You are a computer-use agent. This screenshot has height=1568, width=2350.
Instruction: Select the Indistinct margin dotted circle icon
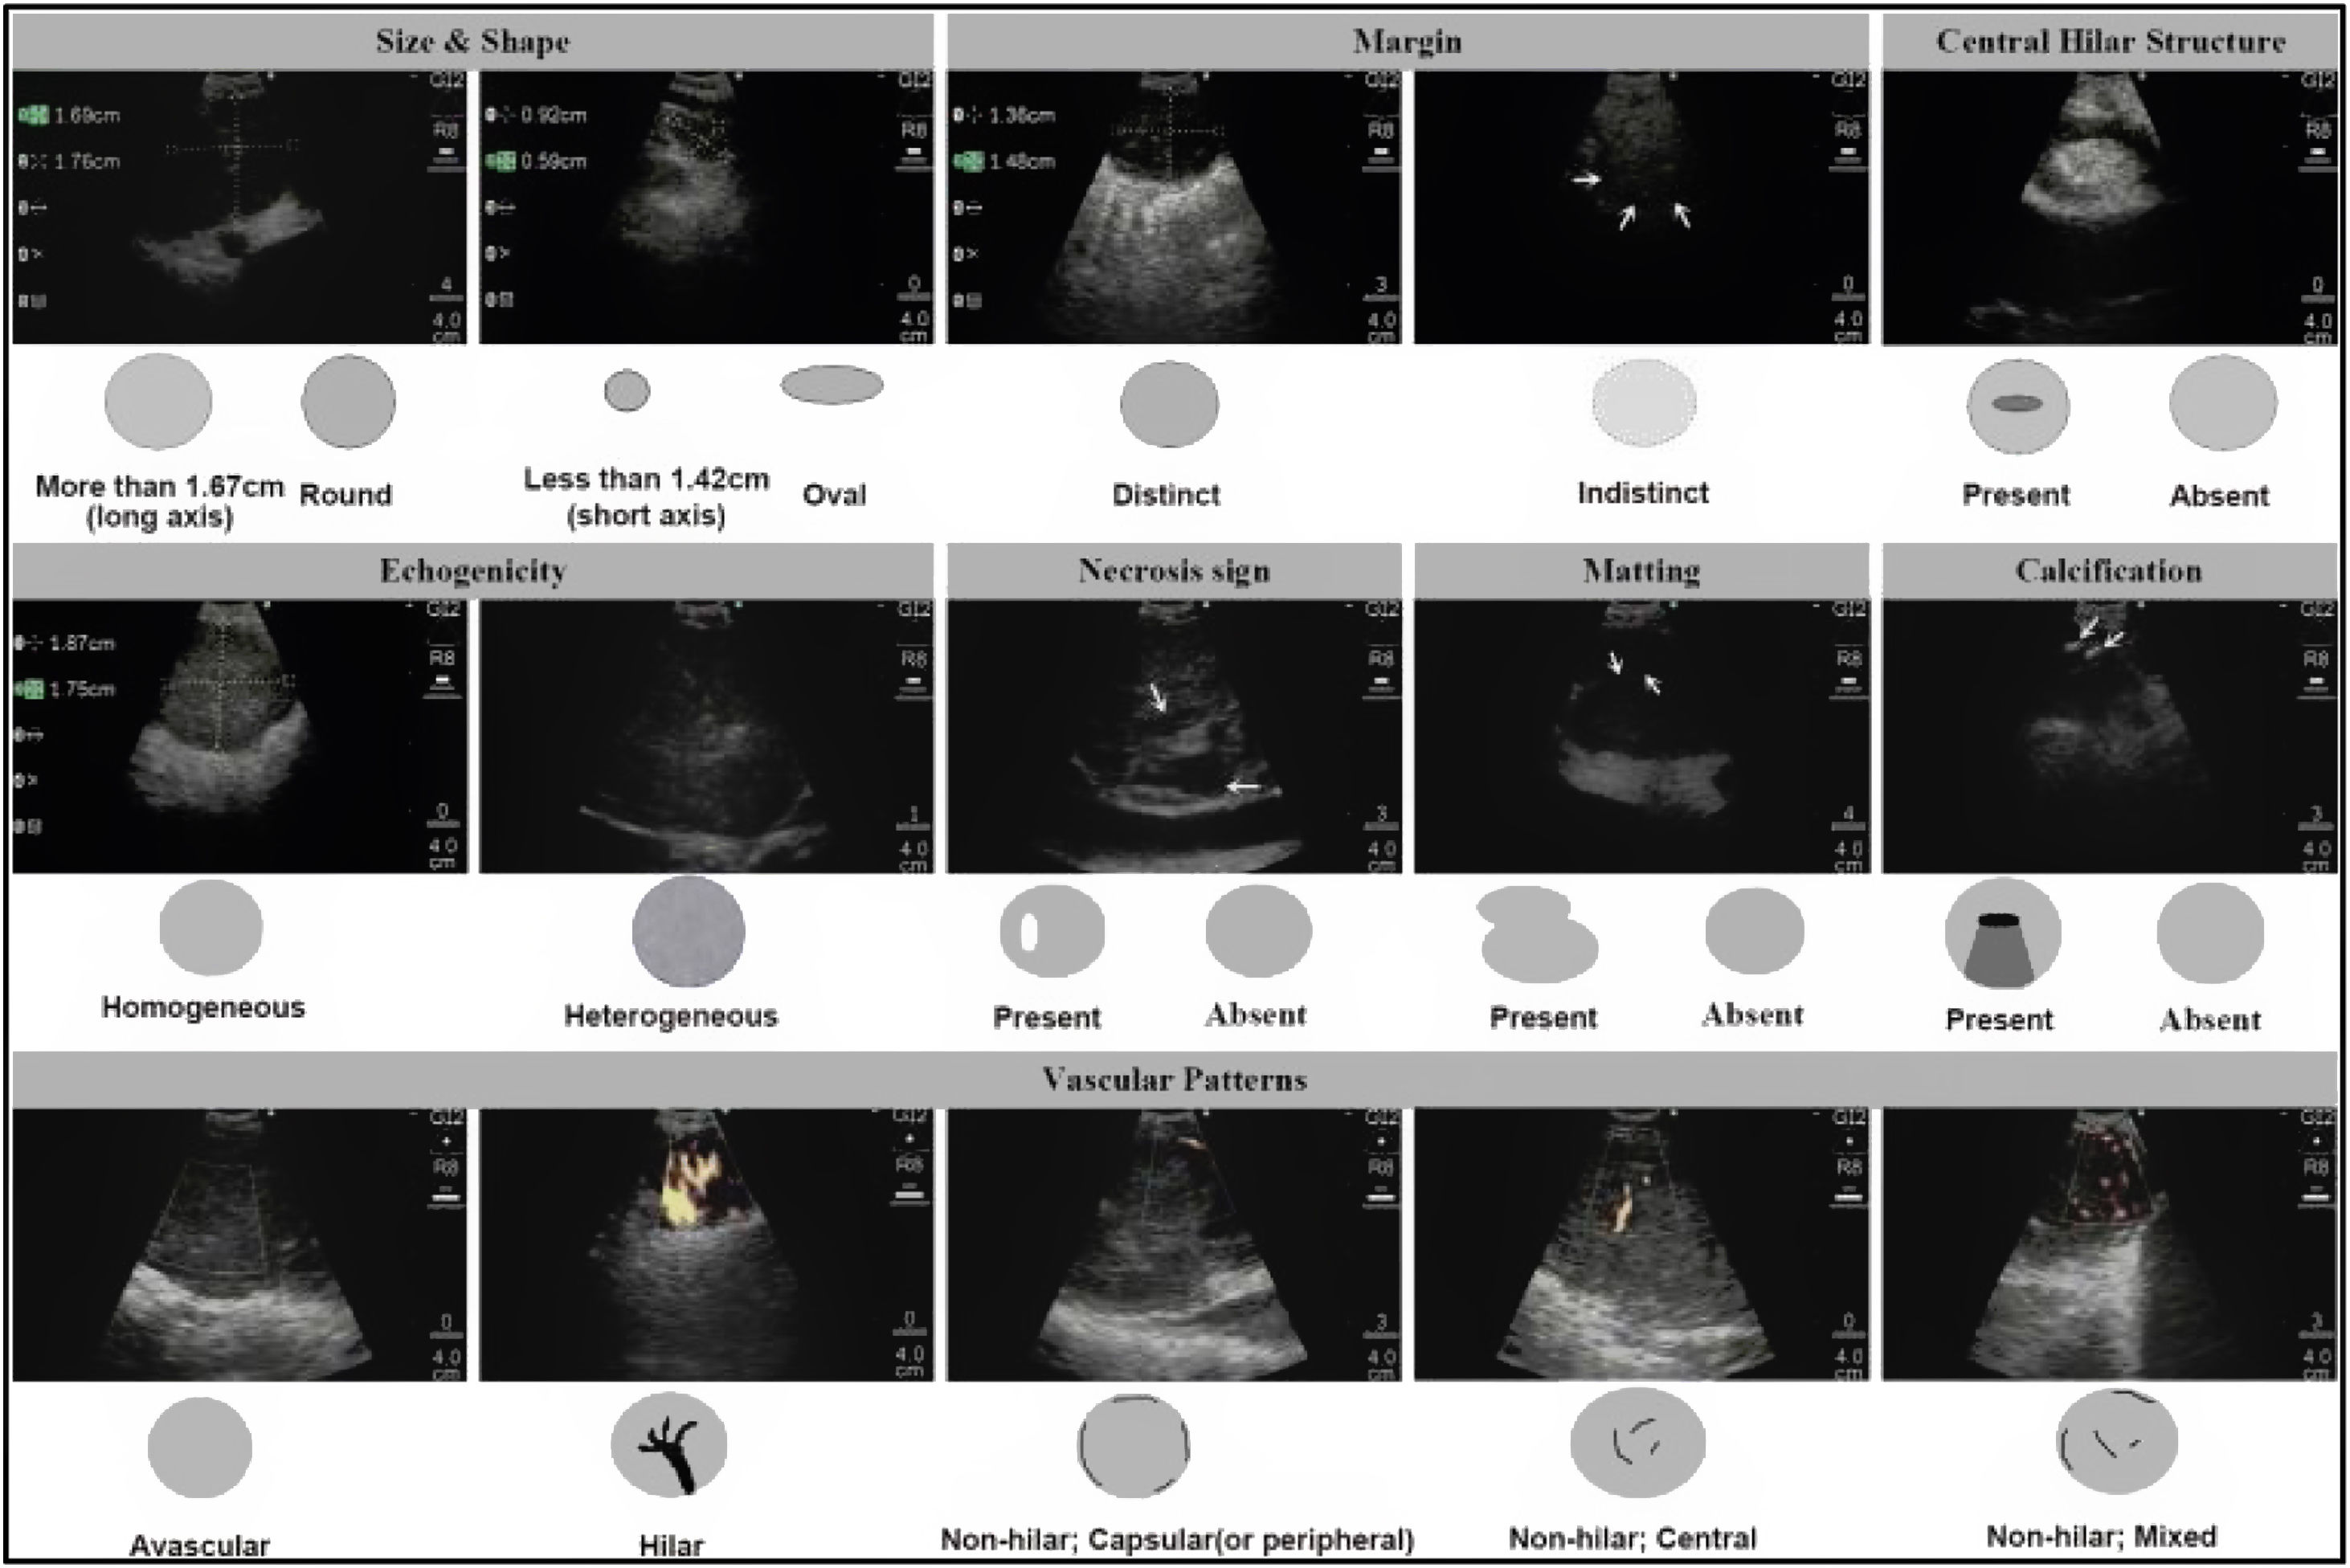tap(1643, 402)
